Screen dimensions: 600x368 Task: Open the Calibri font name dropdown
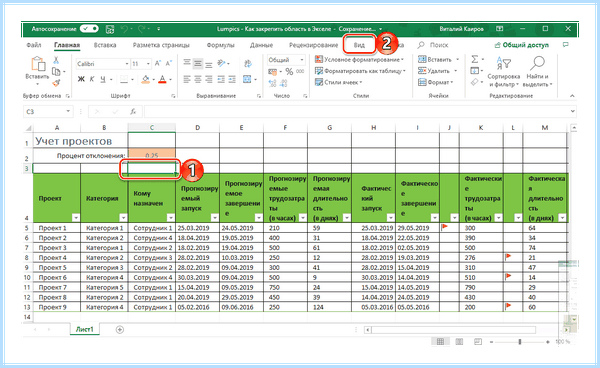[x=127, y=64]
